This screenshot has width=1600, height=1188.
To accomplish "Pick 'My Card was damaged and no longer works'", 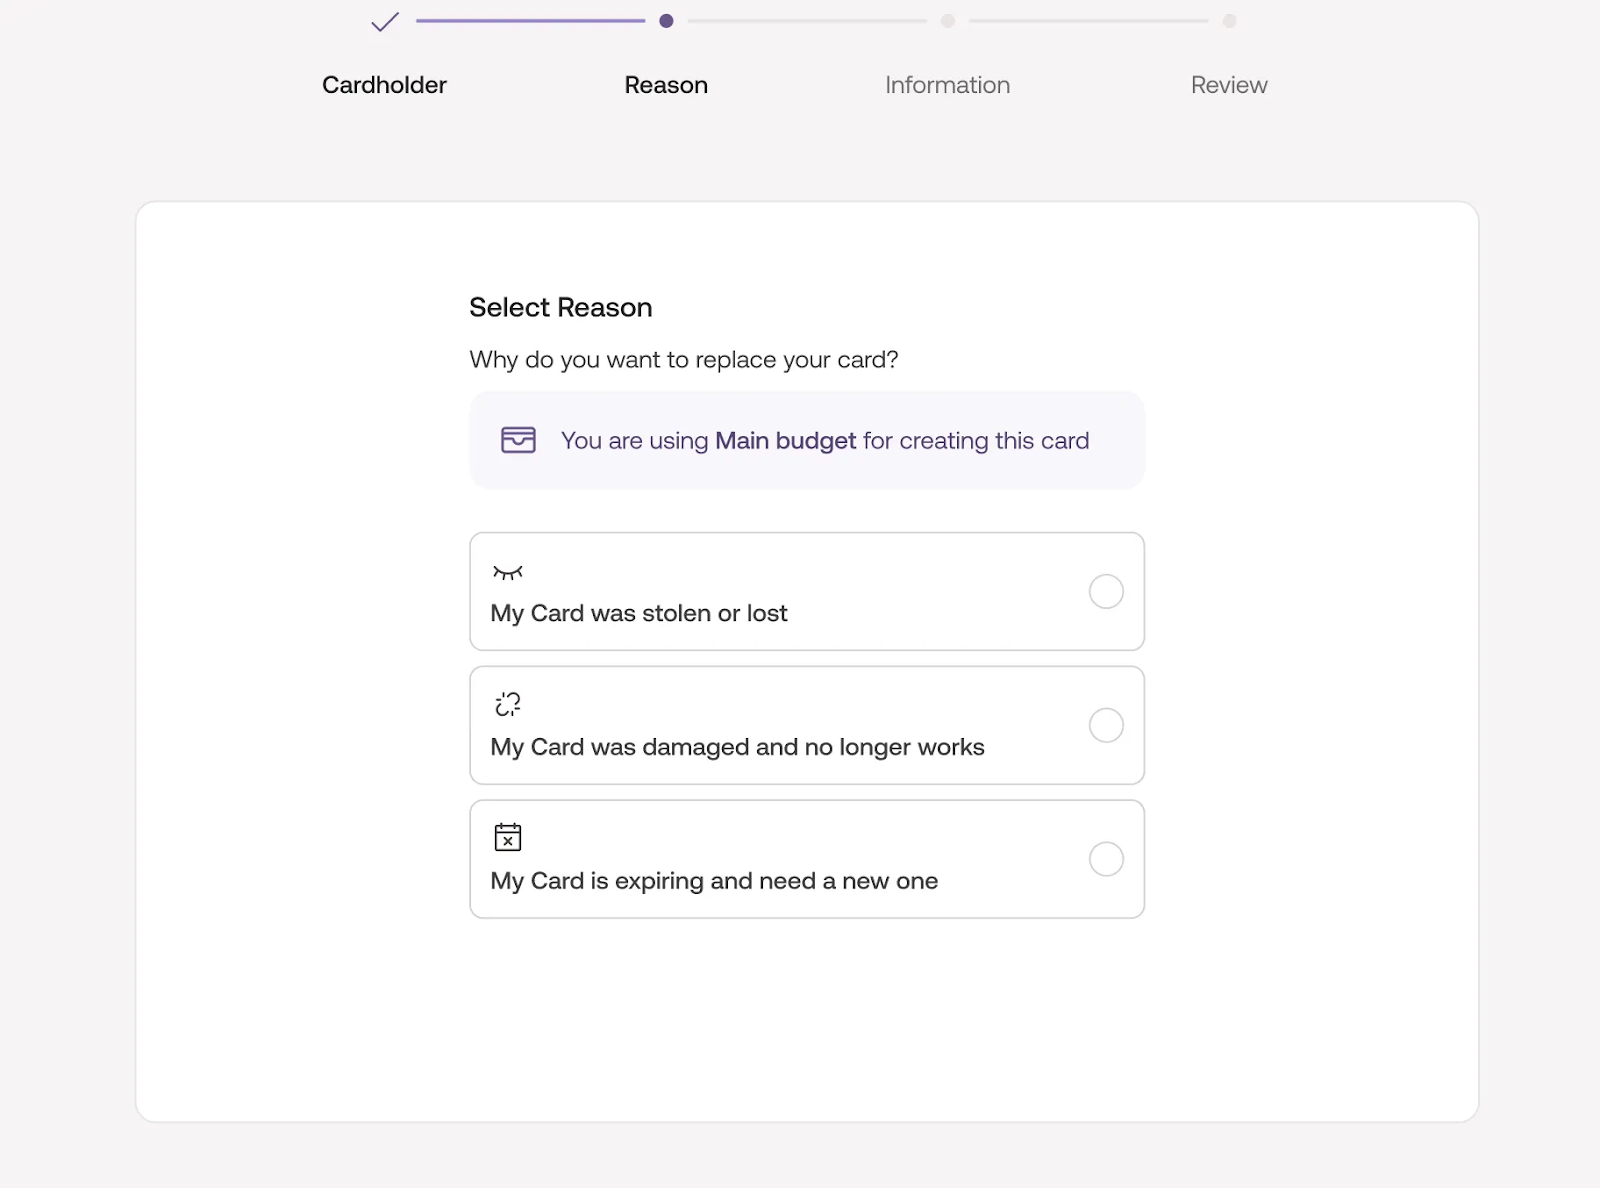I will (x=737, y=747).
